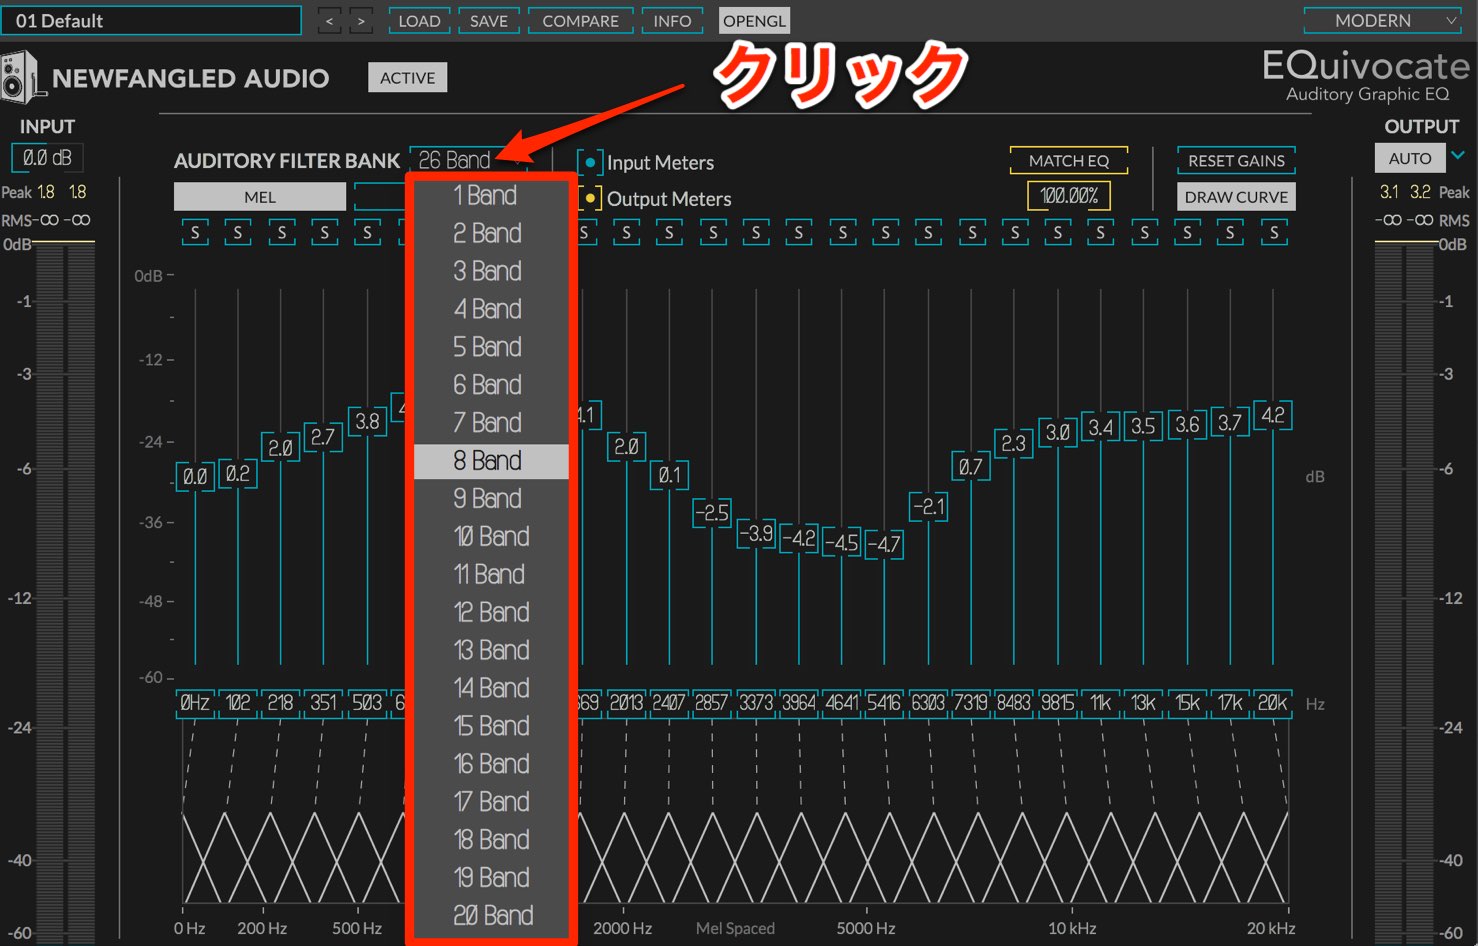Click the MATCH EQ button

(x=1069, y=161)
